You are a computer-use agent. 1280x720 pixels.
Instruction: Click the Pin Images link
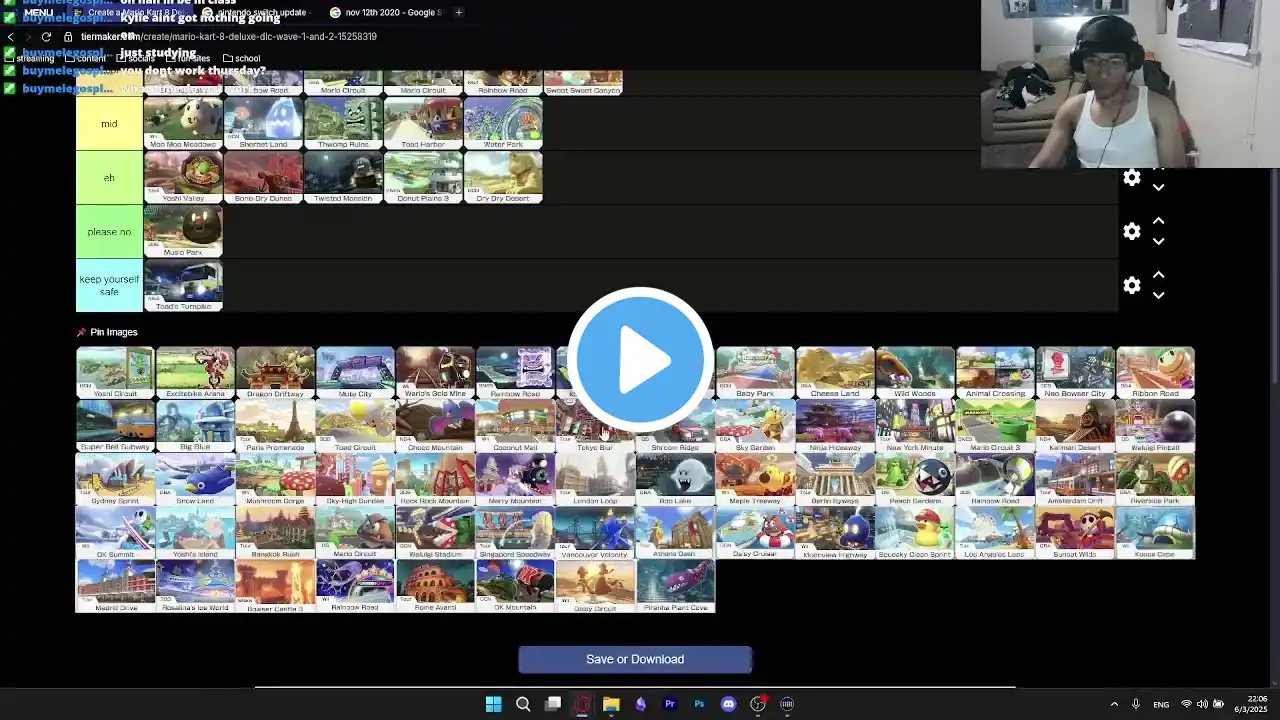[x=107, y=332]
